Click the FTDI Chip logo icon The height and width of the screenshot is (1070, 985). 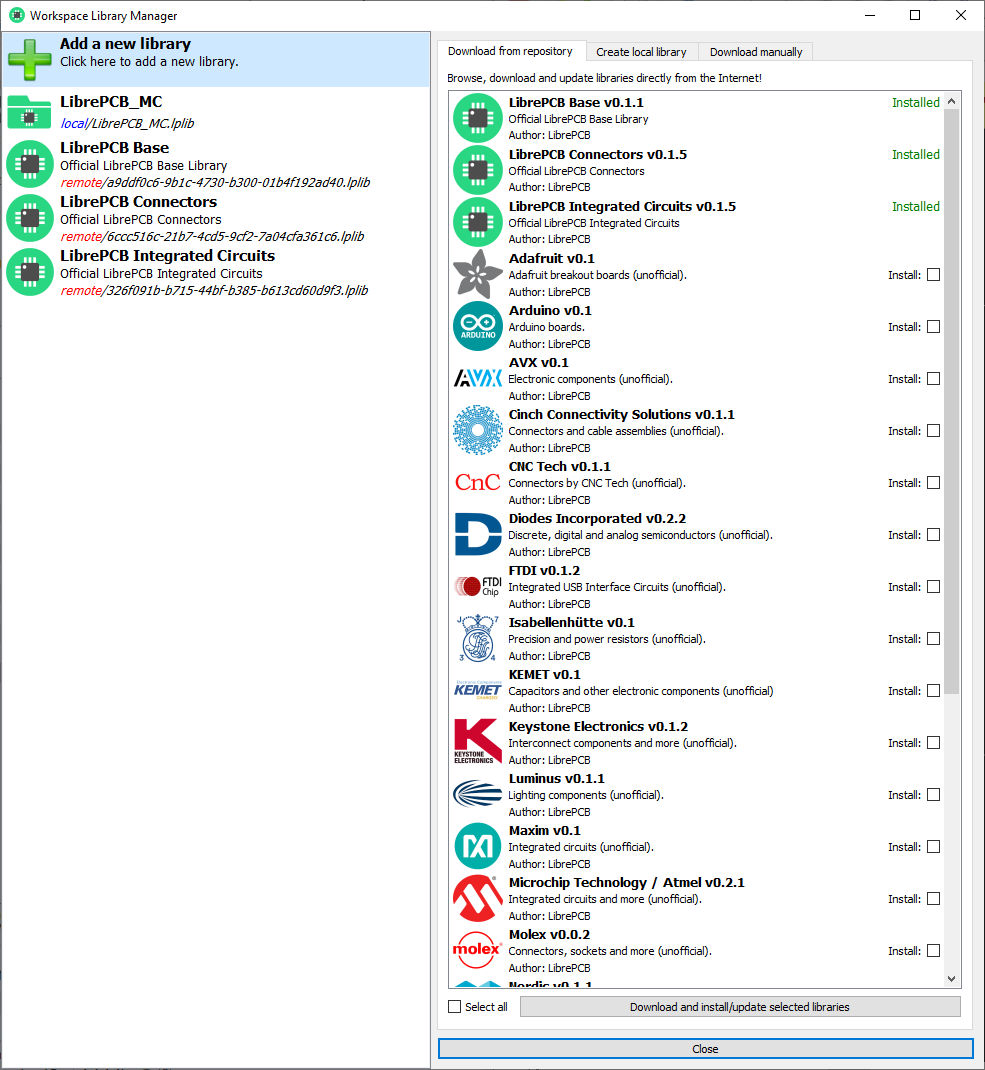pyautogui.click(x=478, y=586)
